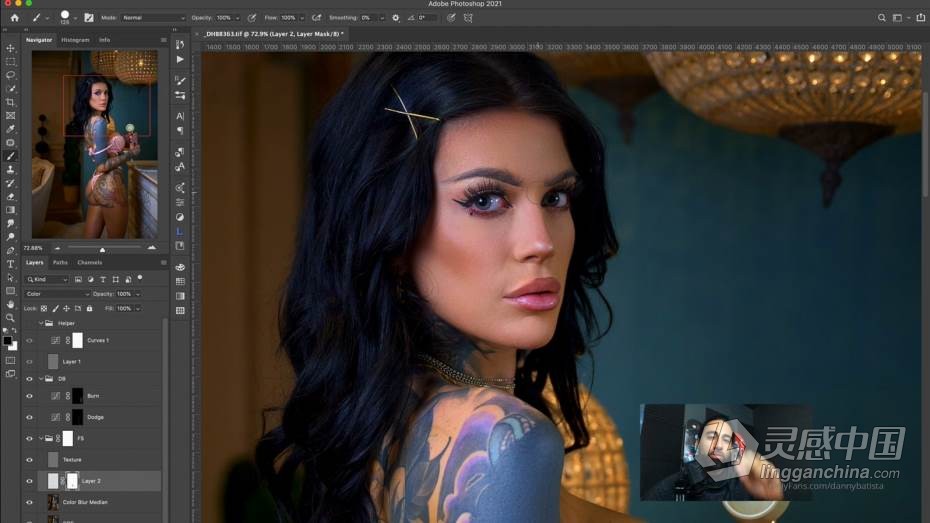The width and height of the screenshot is (930, 523).
Task: Select the Move tool
Action: pyautogui.click(x=11, y=48)
